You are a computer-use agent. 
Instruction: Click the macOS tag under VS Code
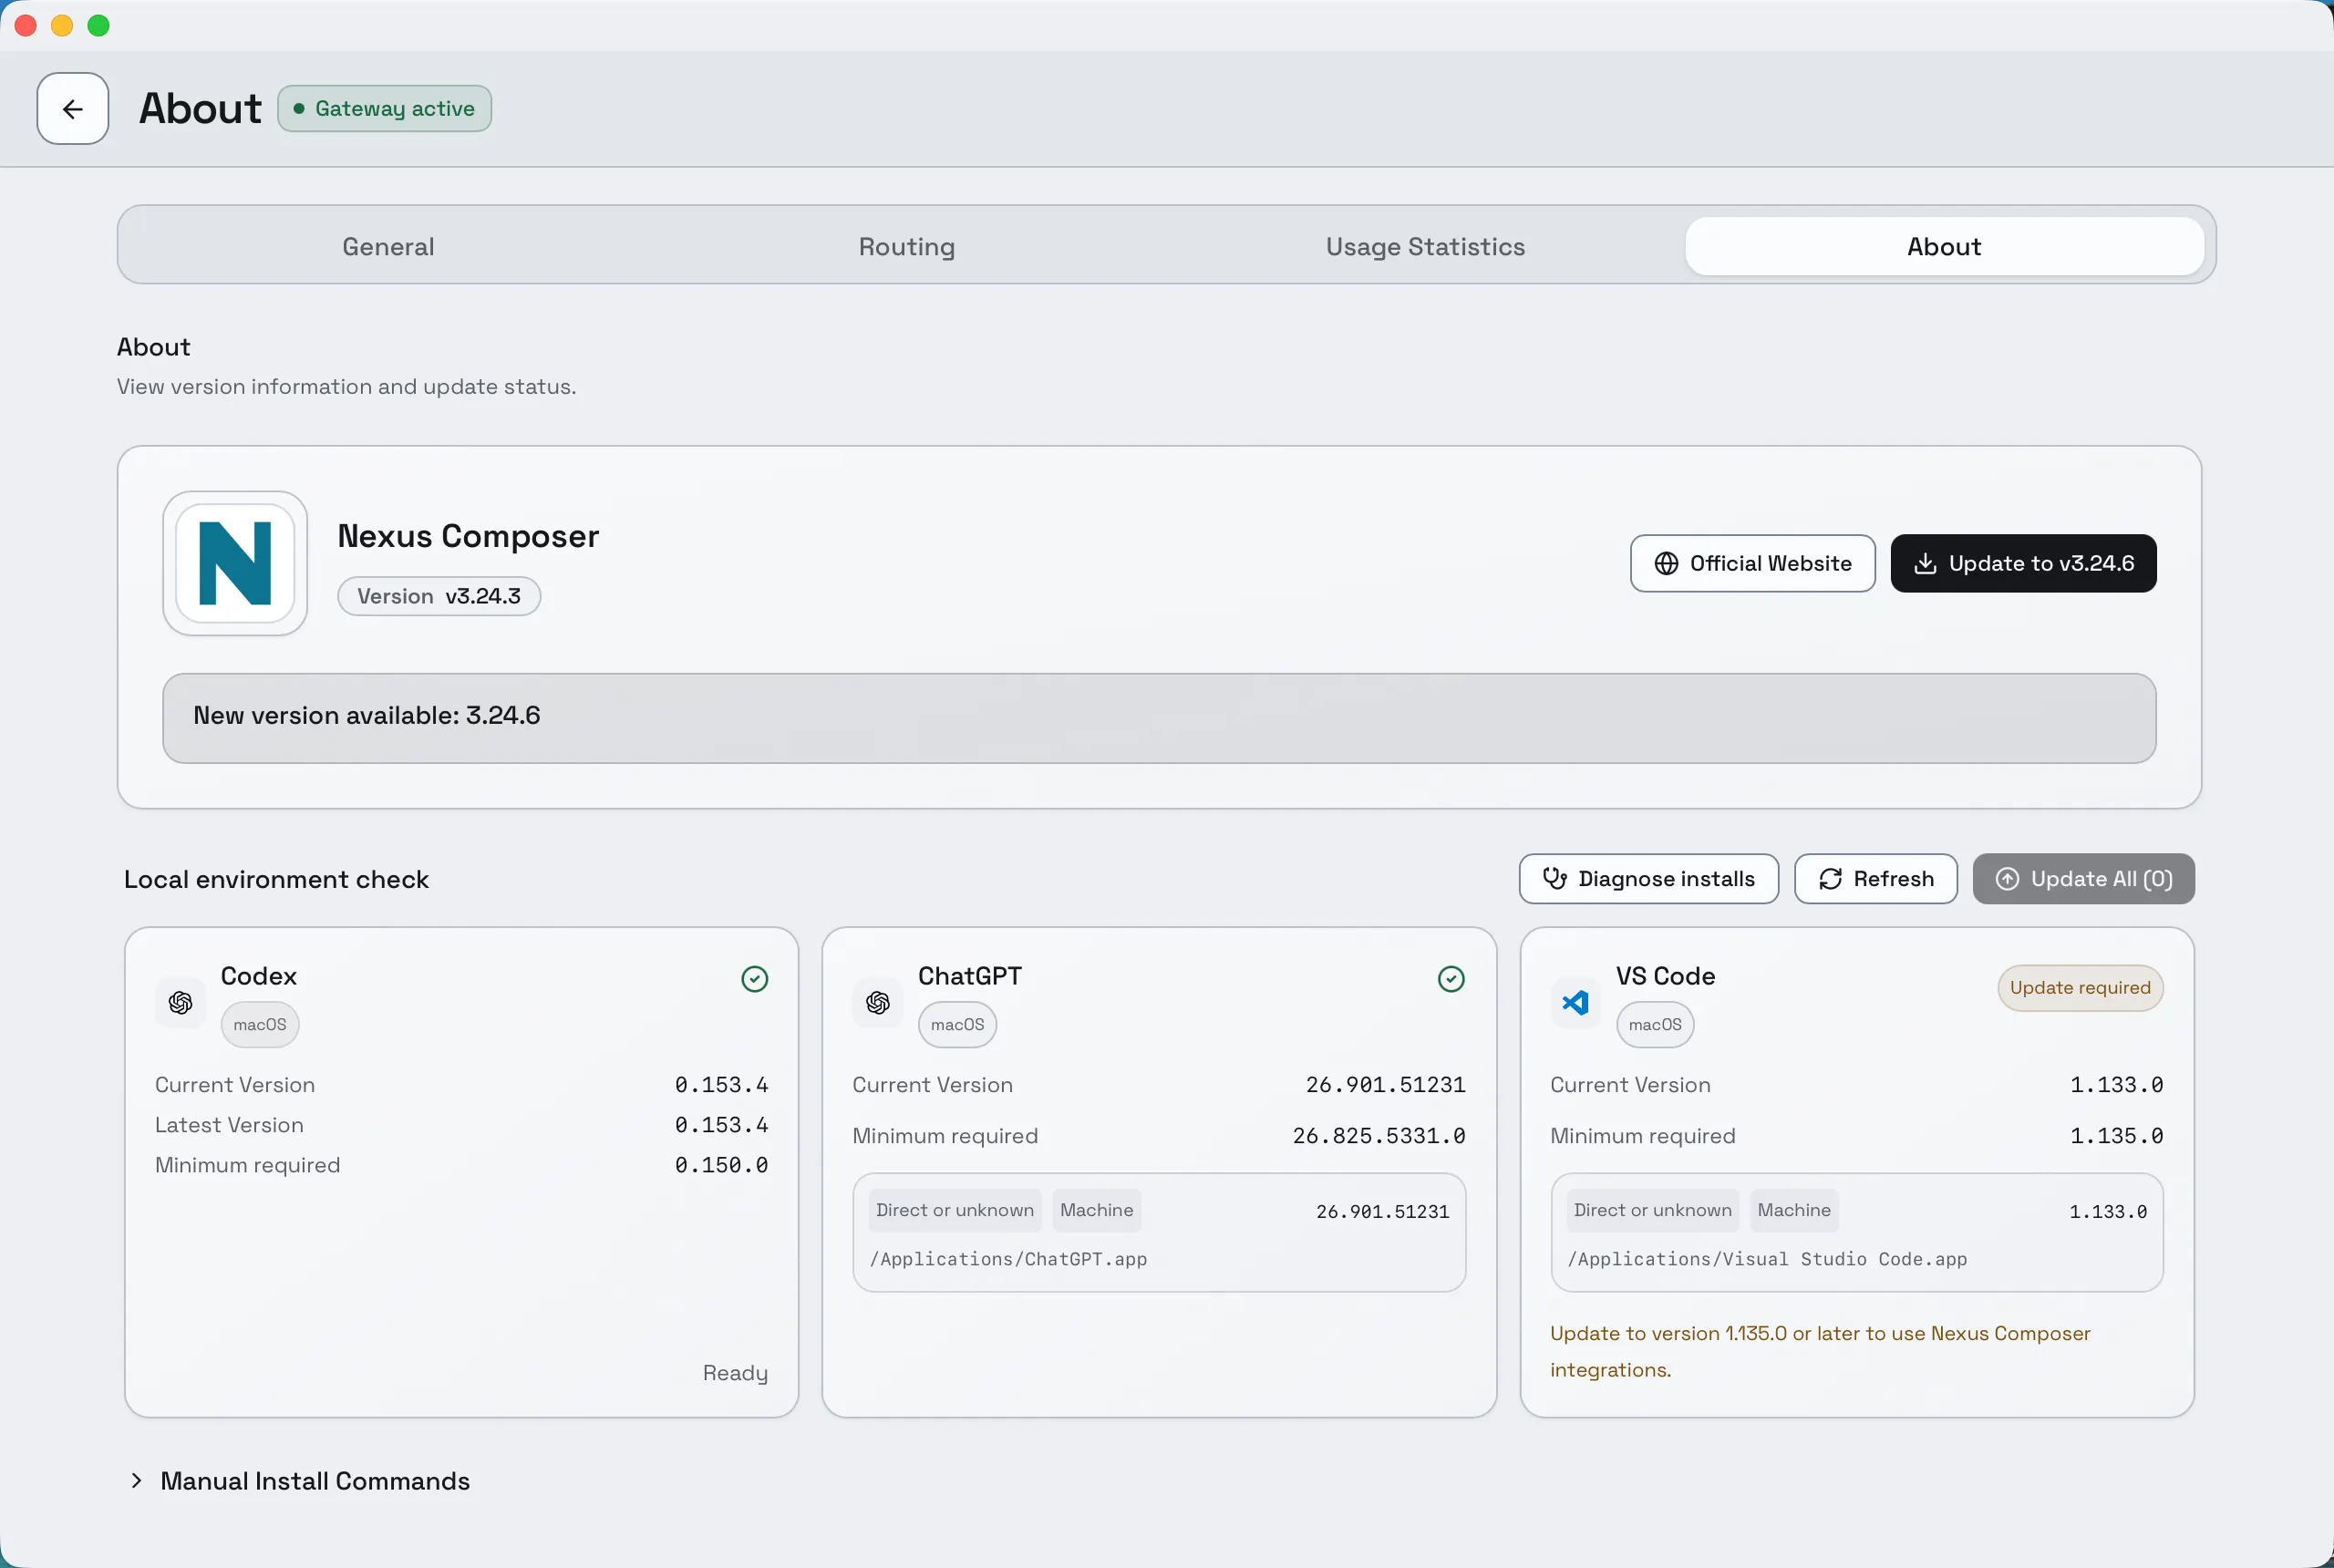coord(1655,1024)
